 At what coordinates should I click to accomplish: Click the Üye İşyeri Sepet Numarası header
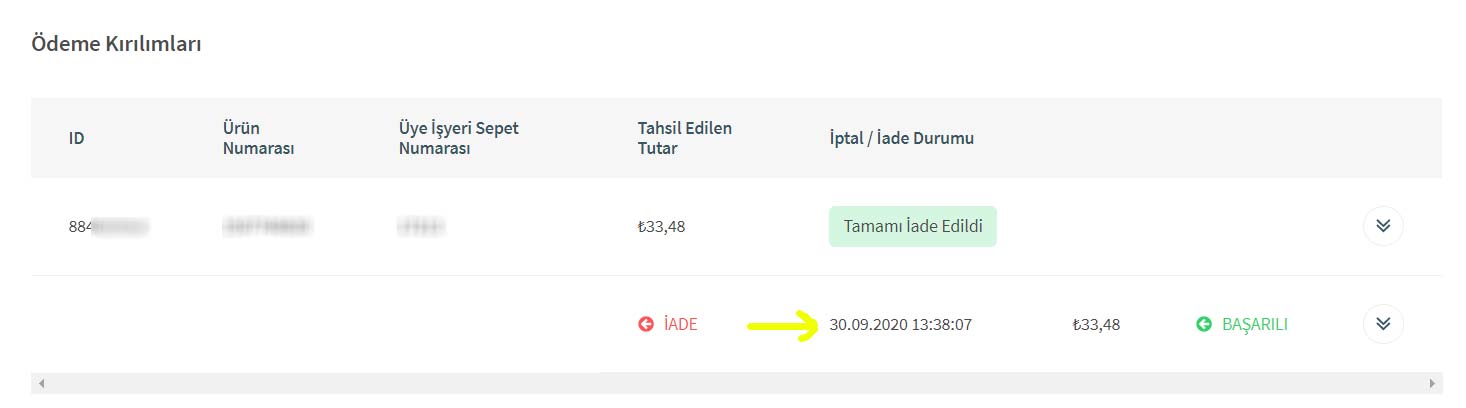pos(458,138)
